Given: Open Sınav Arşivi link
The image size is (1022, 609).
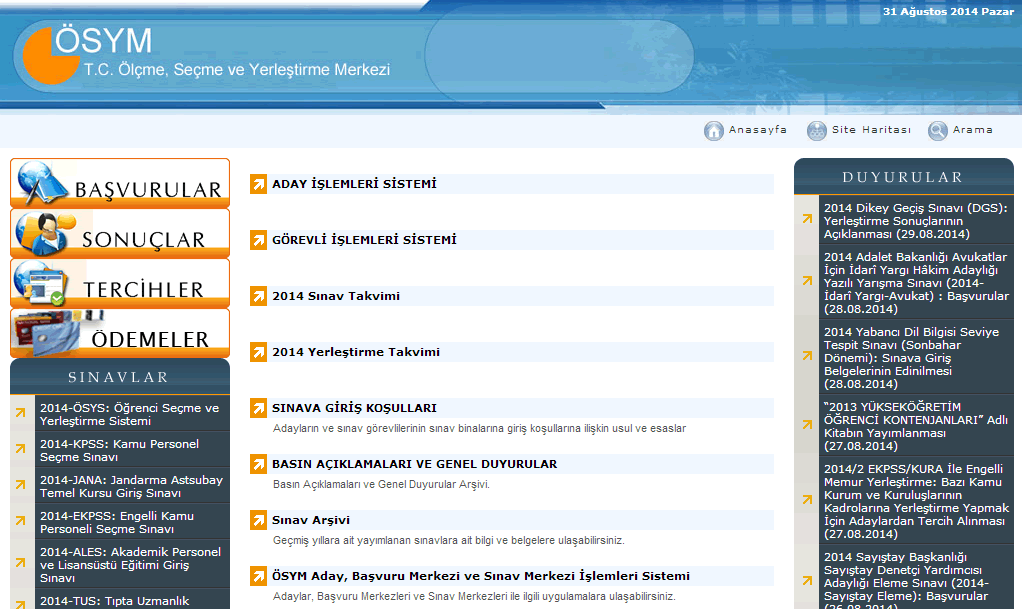Looking at the screenshot, I should point(311,520).
